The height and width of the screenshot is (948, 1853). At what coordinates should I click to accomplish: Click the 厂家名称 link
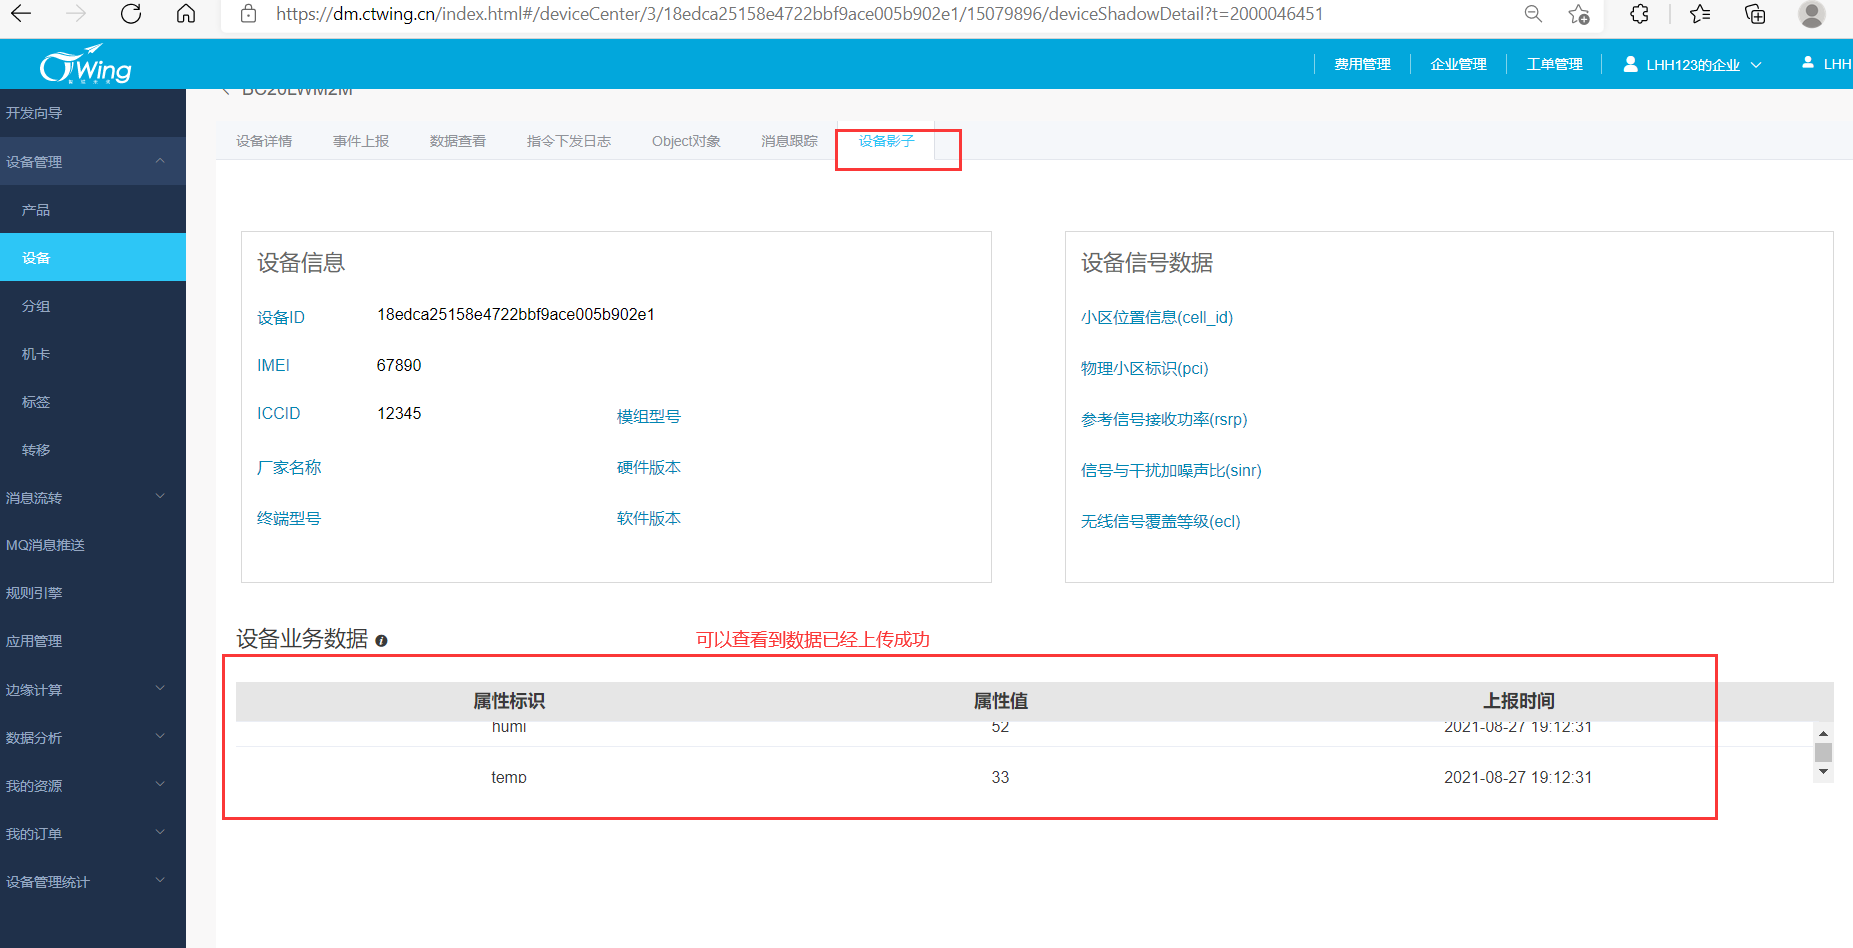point(289,467)
